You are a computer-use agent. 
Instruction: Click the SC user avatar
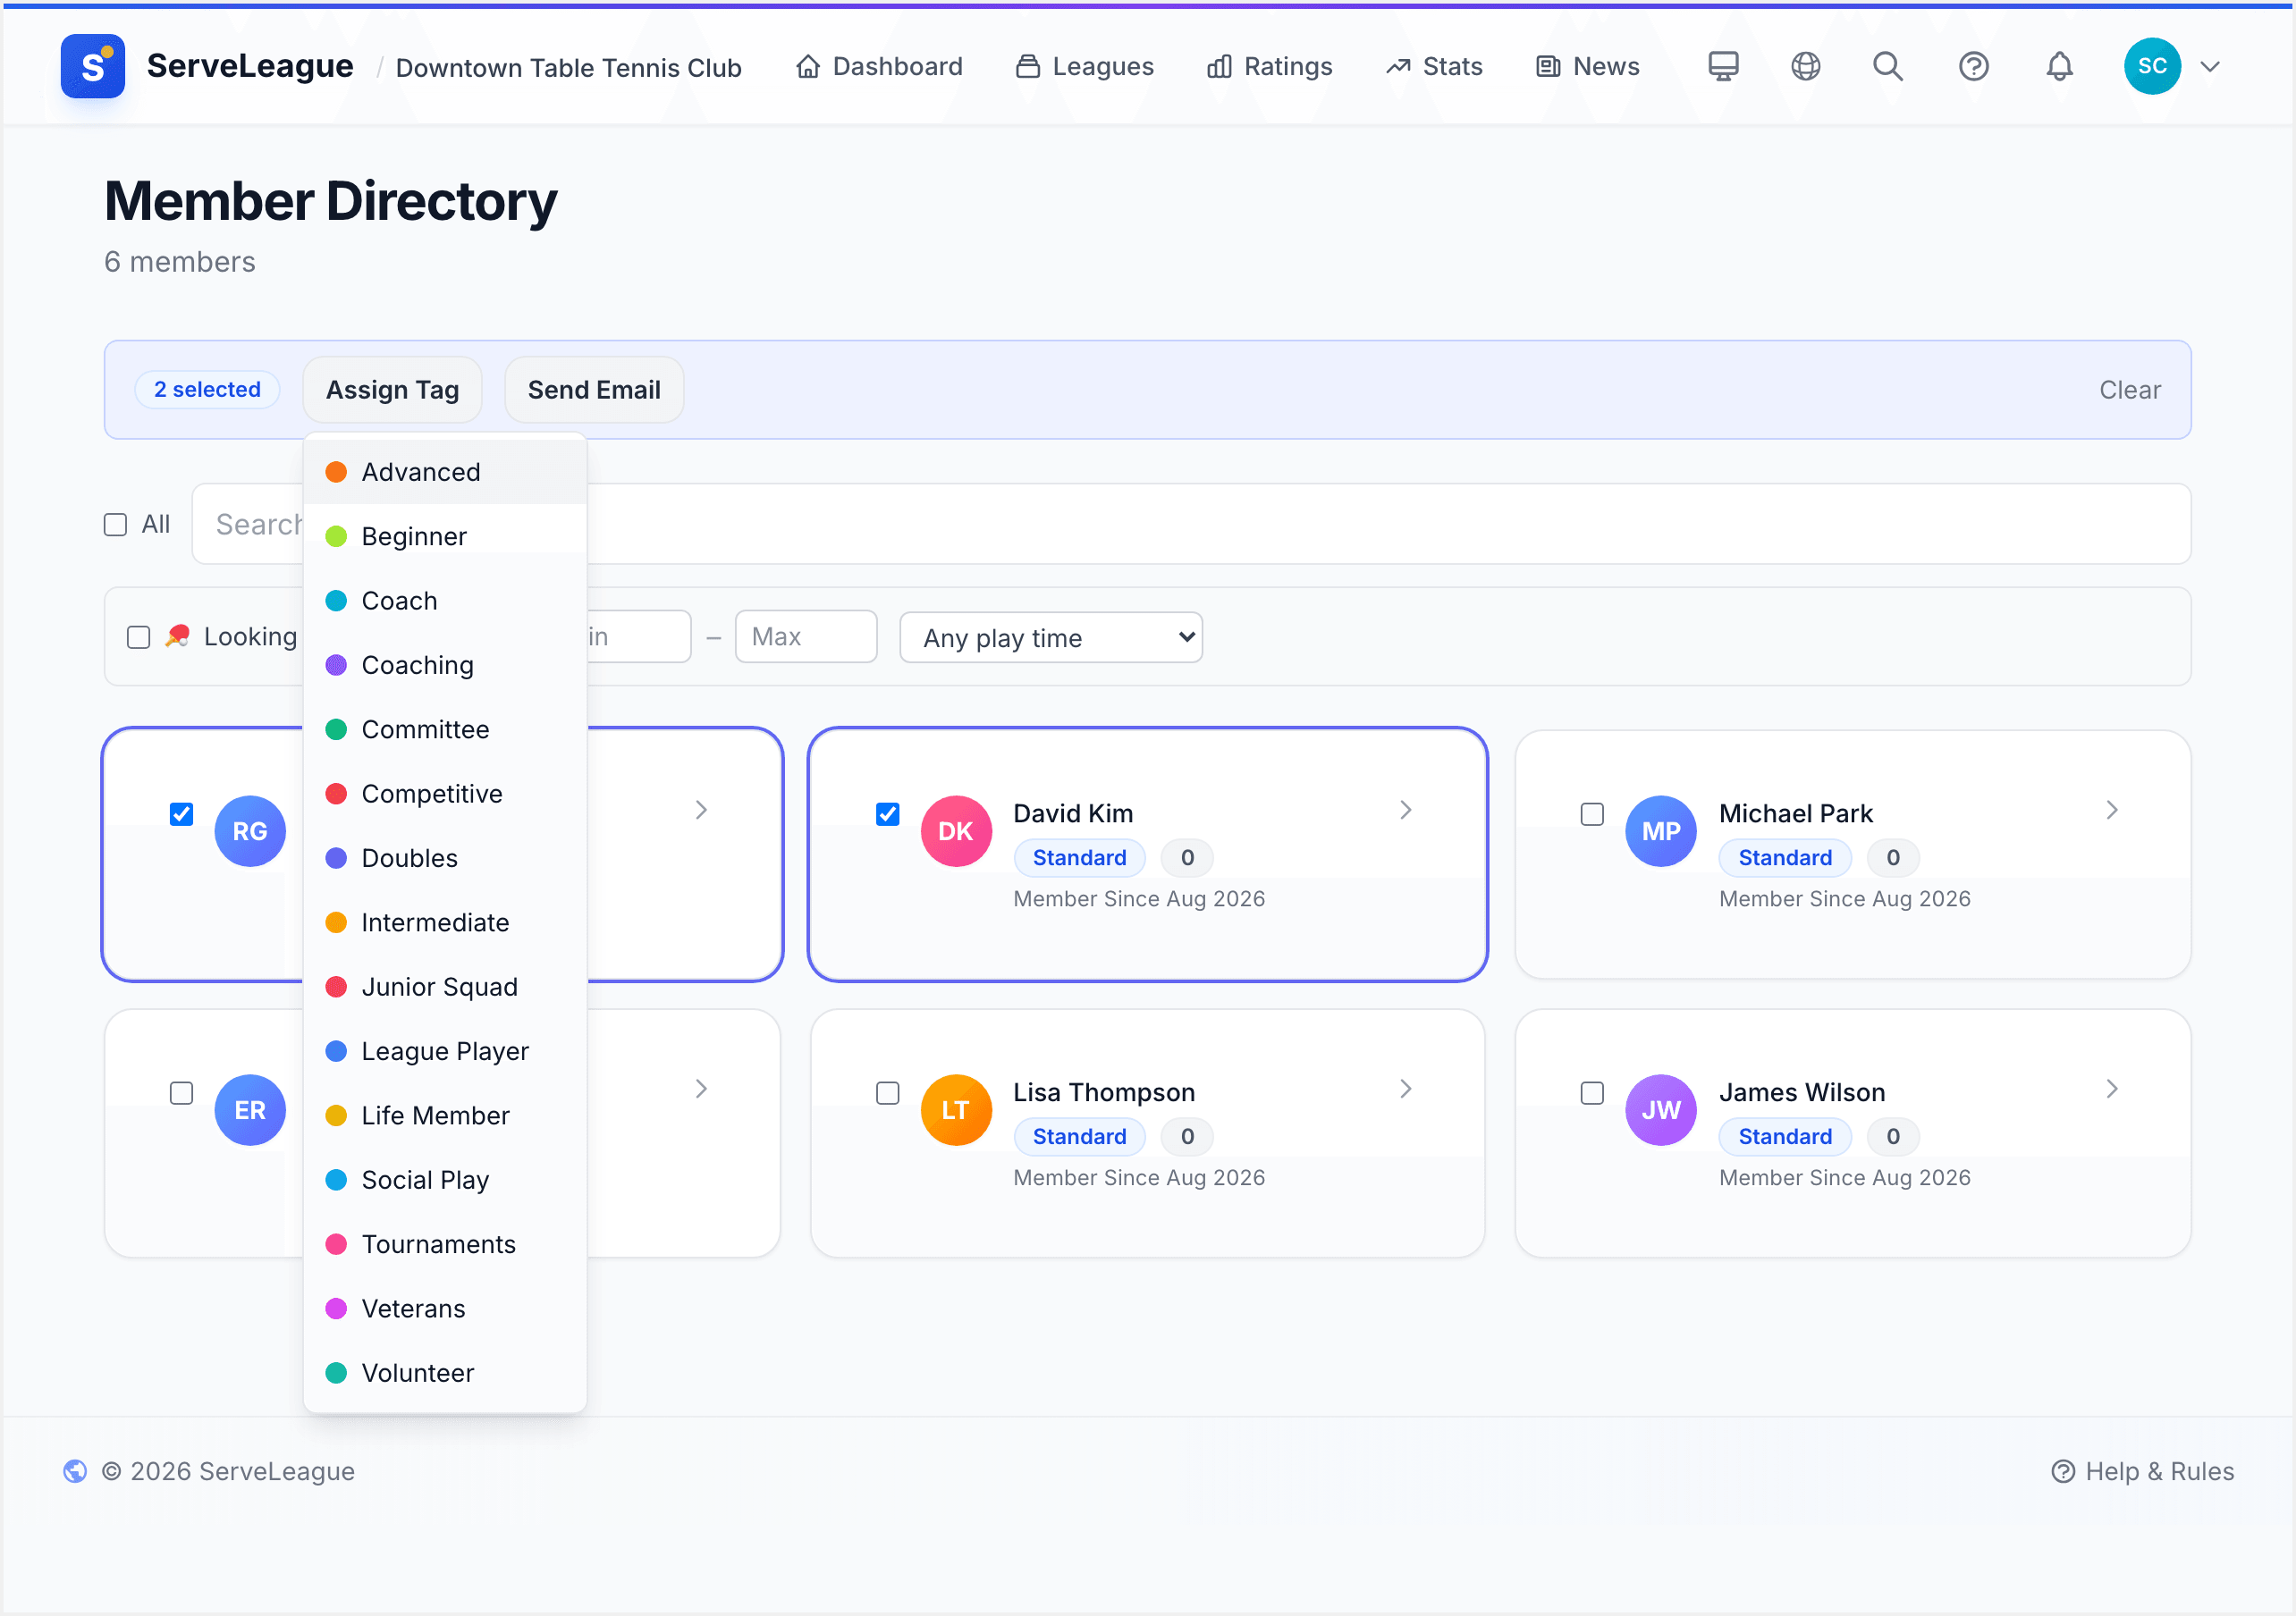click(2152, 66)
